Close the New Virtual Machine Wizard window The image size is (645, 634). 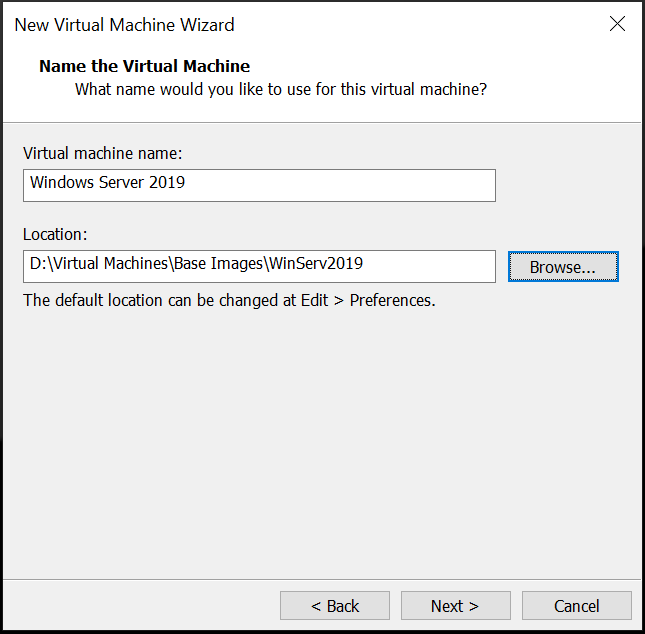[617, 24]
